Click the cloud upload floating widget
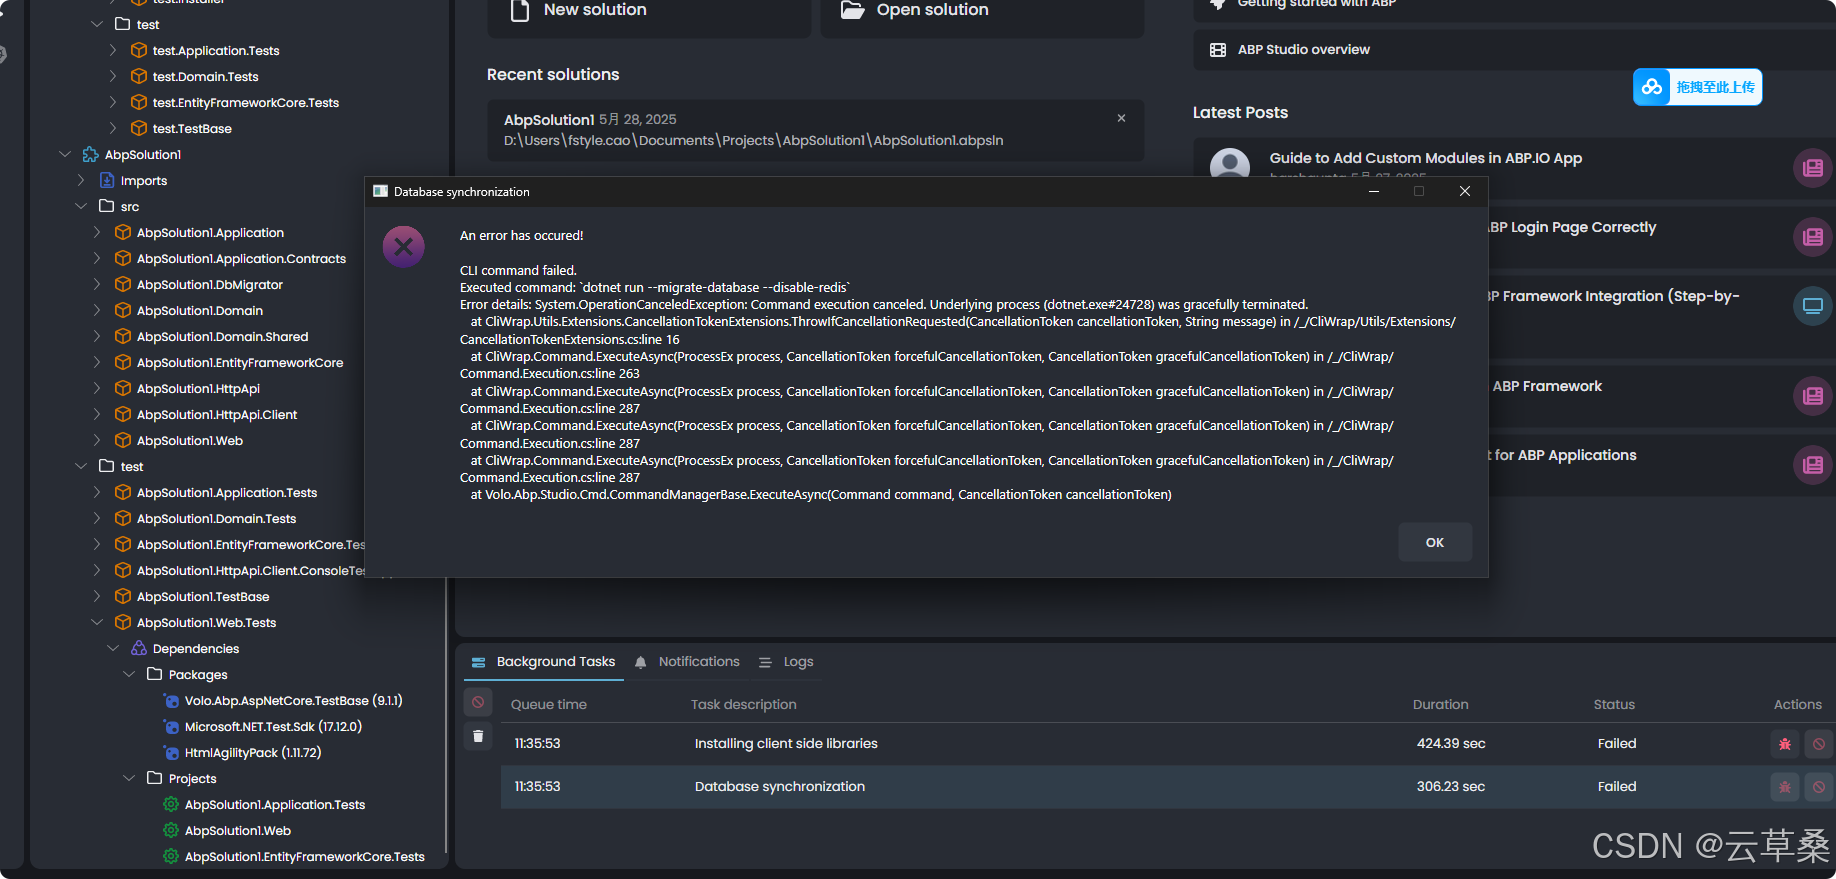 coord(1697,87)
